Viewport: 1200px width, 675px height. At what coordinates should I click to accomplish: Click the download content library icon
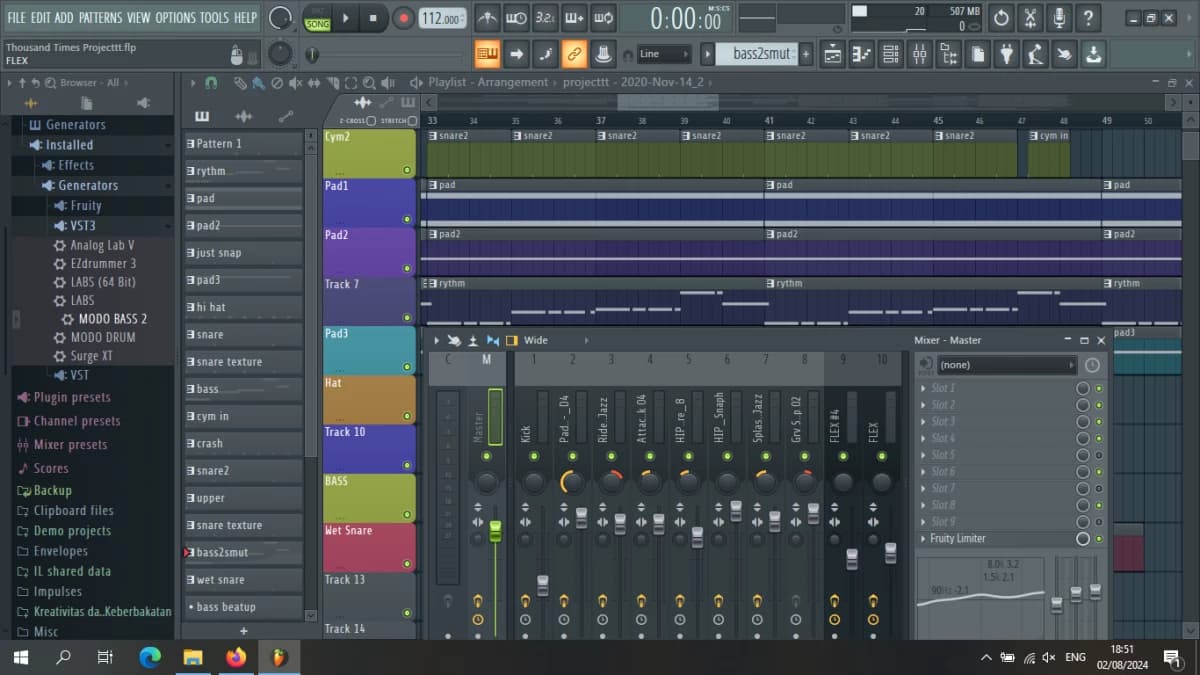(1094, 54)
